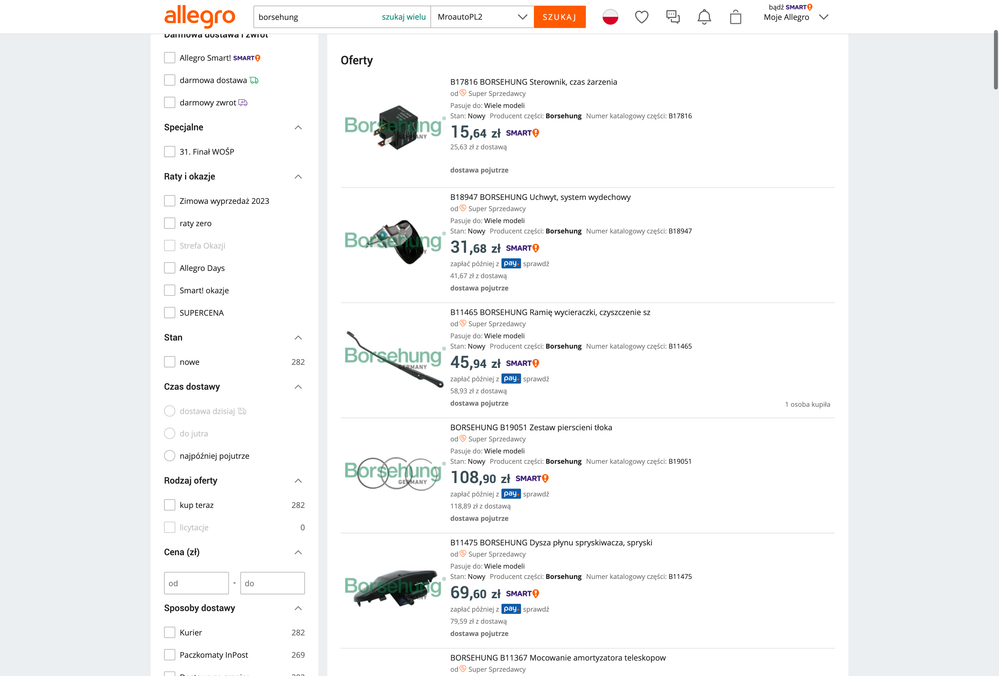Click Super Sprzedawcy badge icon for B11465 offer
The width and height of the screenshot is (999, 676).
click(x=463, y=324)
